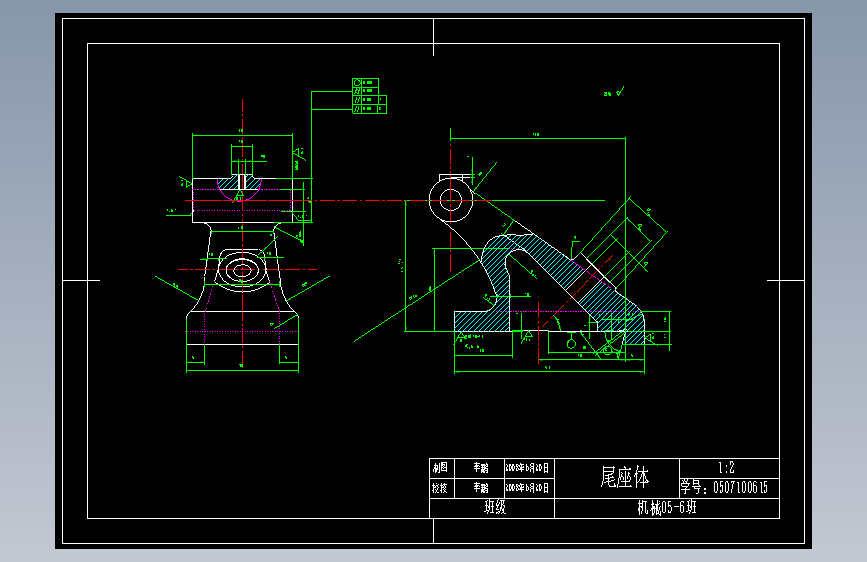Image resolution: width=867 pixels, height=562 pixels.
Task: Select the green geometric tolerance frame stack
Action: (369, 96)
